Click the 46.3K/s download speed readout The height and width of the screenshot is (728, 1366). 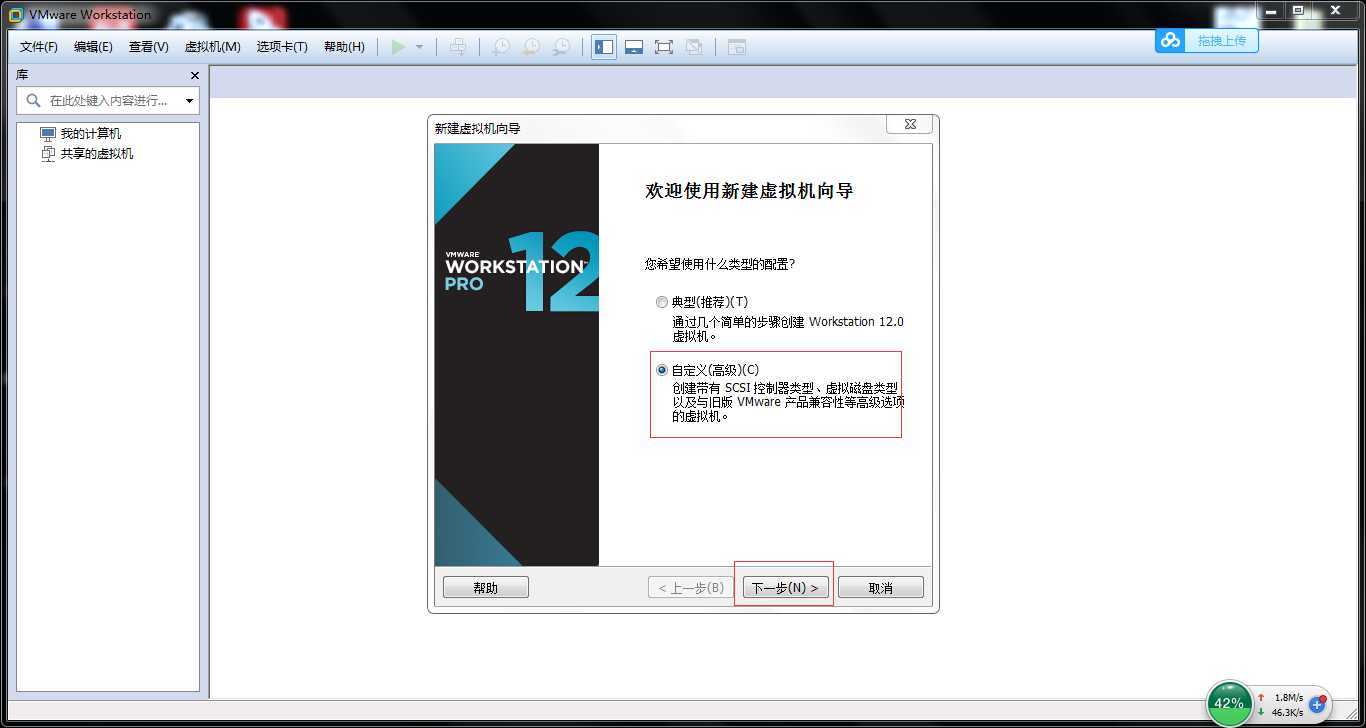[1288, 712]
